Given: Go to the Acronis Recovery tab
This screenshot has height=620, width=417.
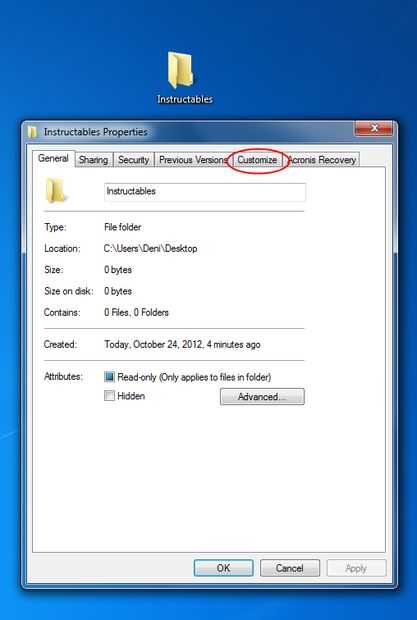Looking at the screenshot, I should pyautogui.click(x=322, y=160).
